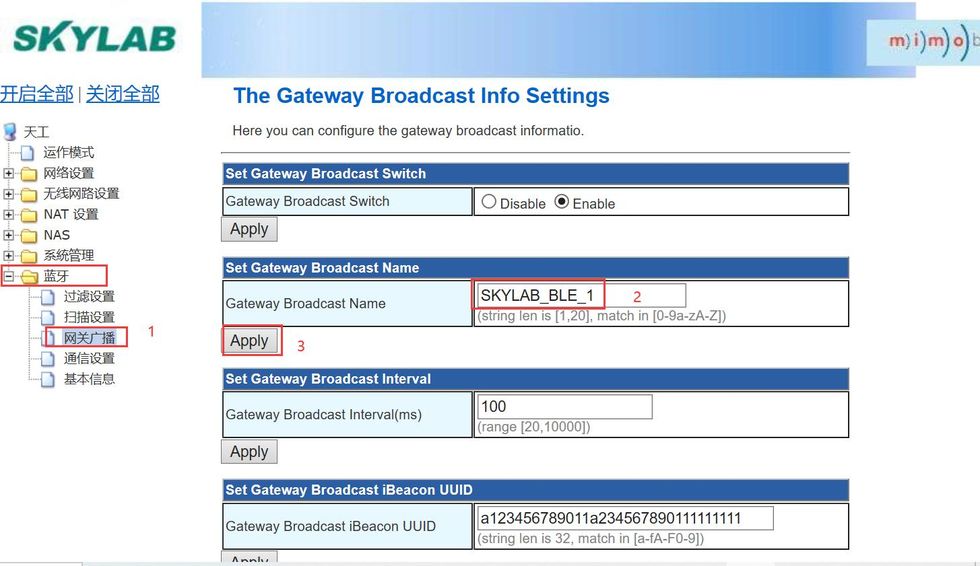
Task: Click the page icon beside 运作模式
Action: point(28,153)
